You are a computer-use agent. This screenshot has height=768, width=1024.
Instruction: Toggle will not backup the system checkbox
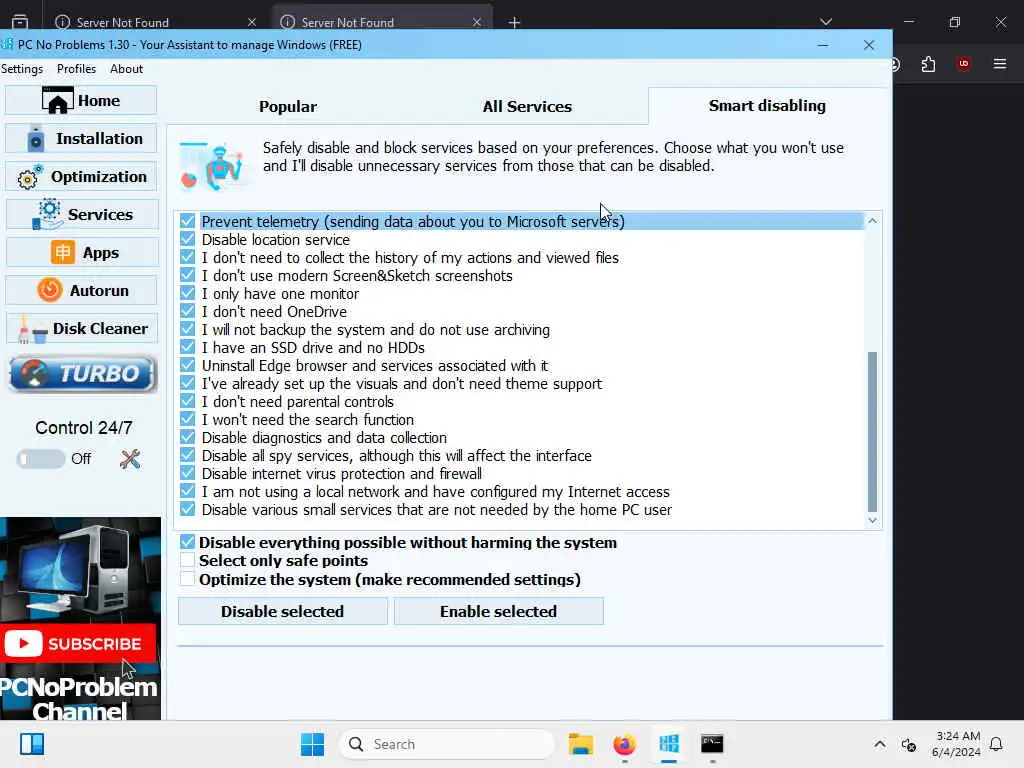click(187, 329)
